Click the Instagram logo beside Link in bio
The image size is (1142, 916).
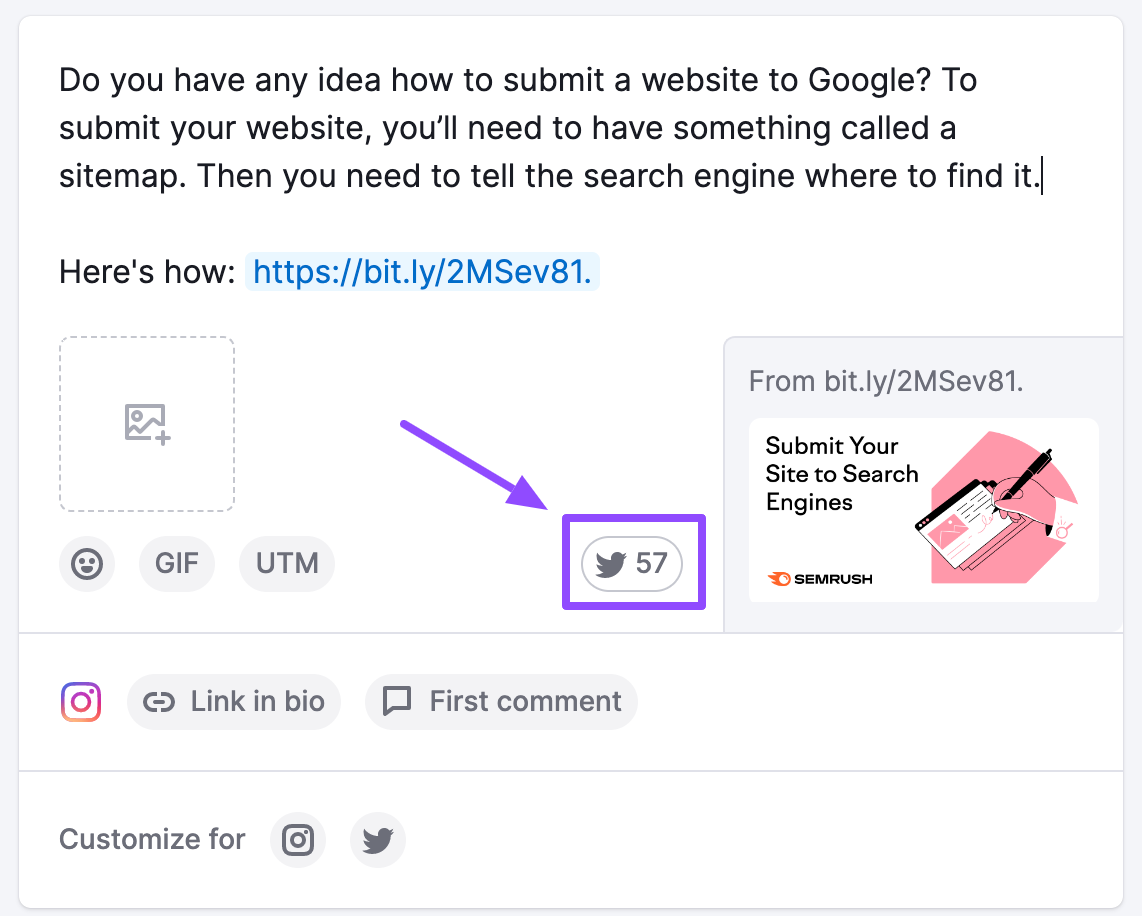[81, 702]
